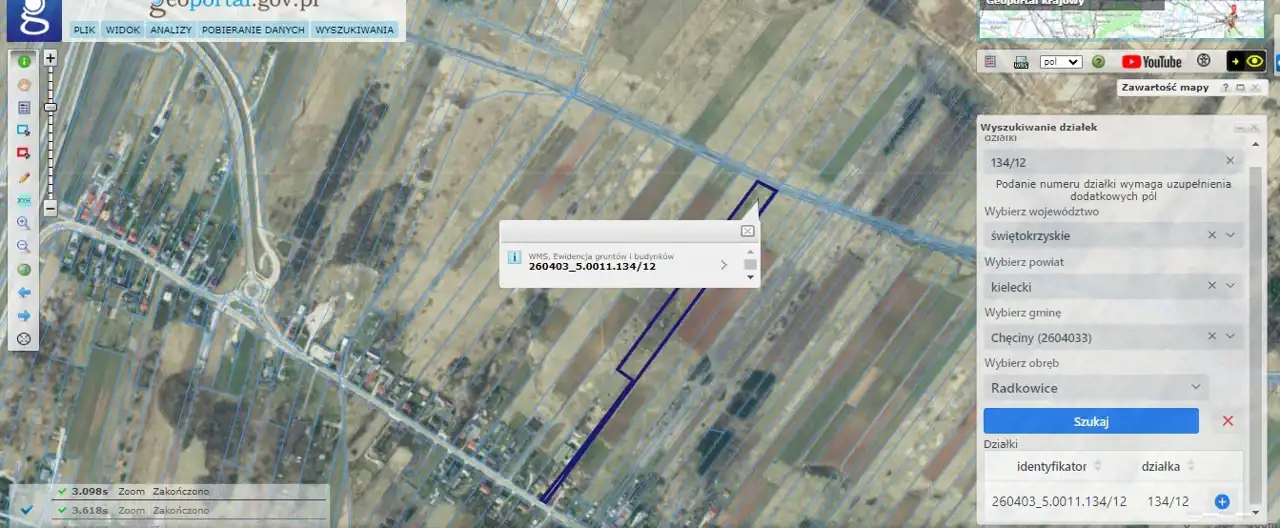This screenshot has height=528, width=1280.
Task: Maximize the Zawartość mapy panel
Action: pyautogui.click(x=1240, y=88)
